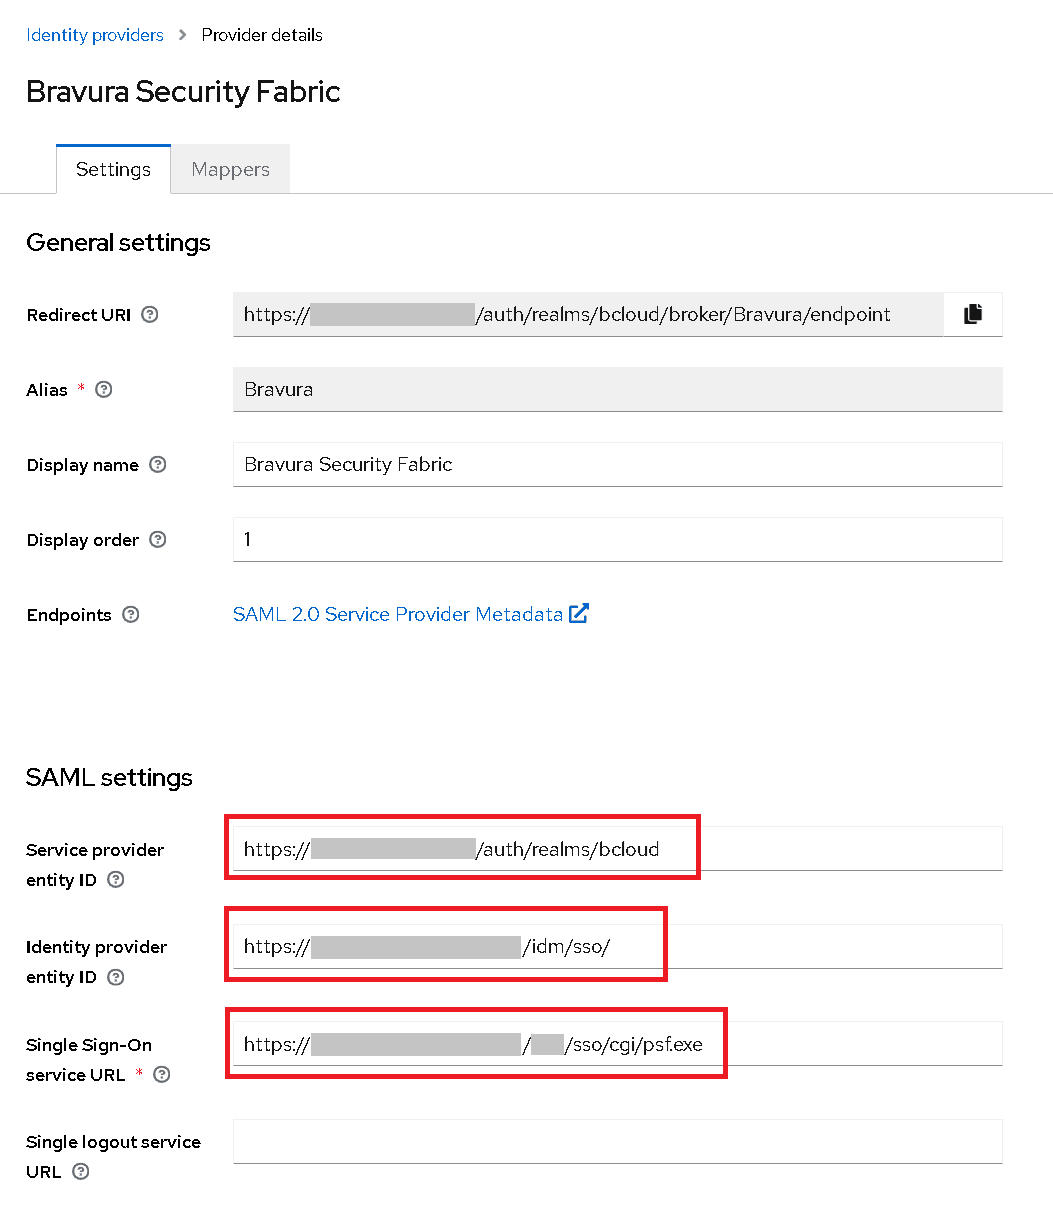Show help for Single Sign-On service URL
The image size is (1053, 1206).
[x=161, y=1075]
